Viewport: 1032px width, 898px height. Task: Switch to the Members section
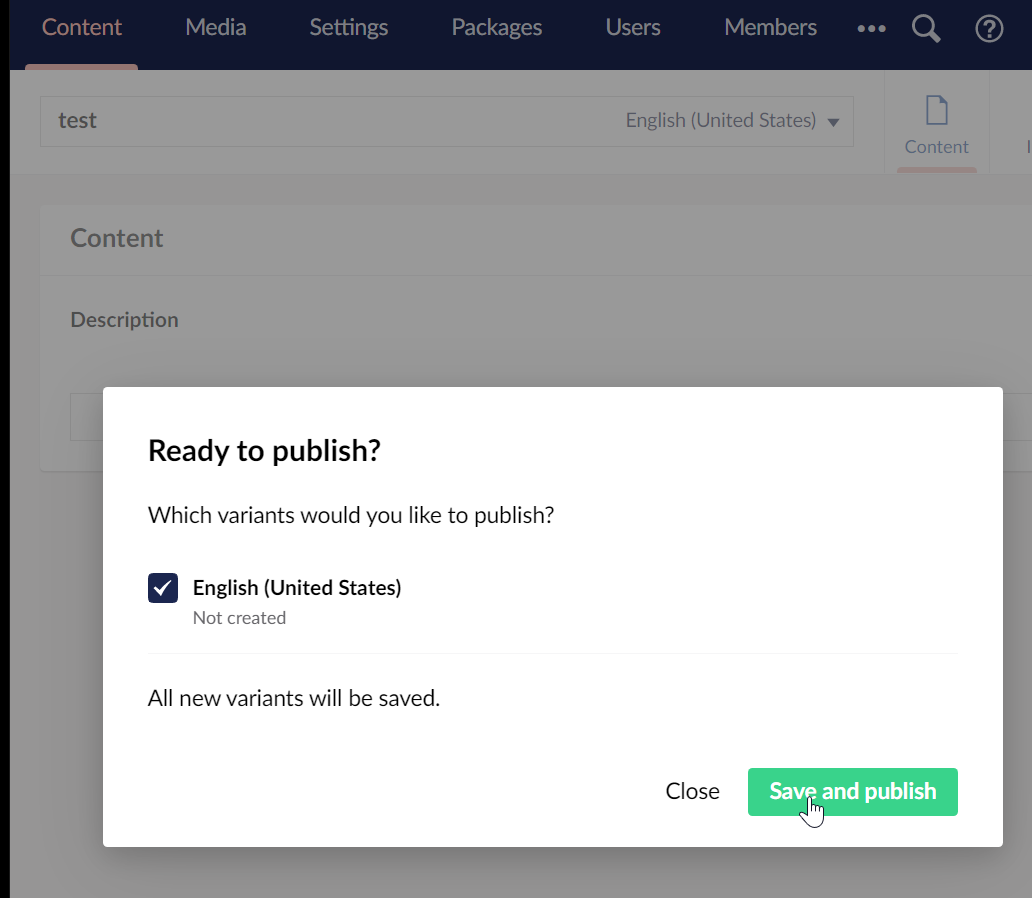[770, 28]
